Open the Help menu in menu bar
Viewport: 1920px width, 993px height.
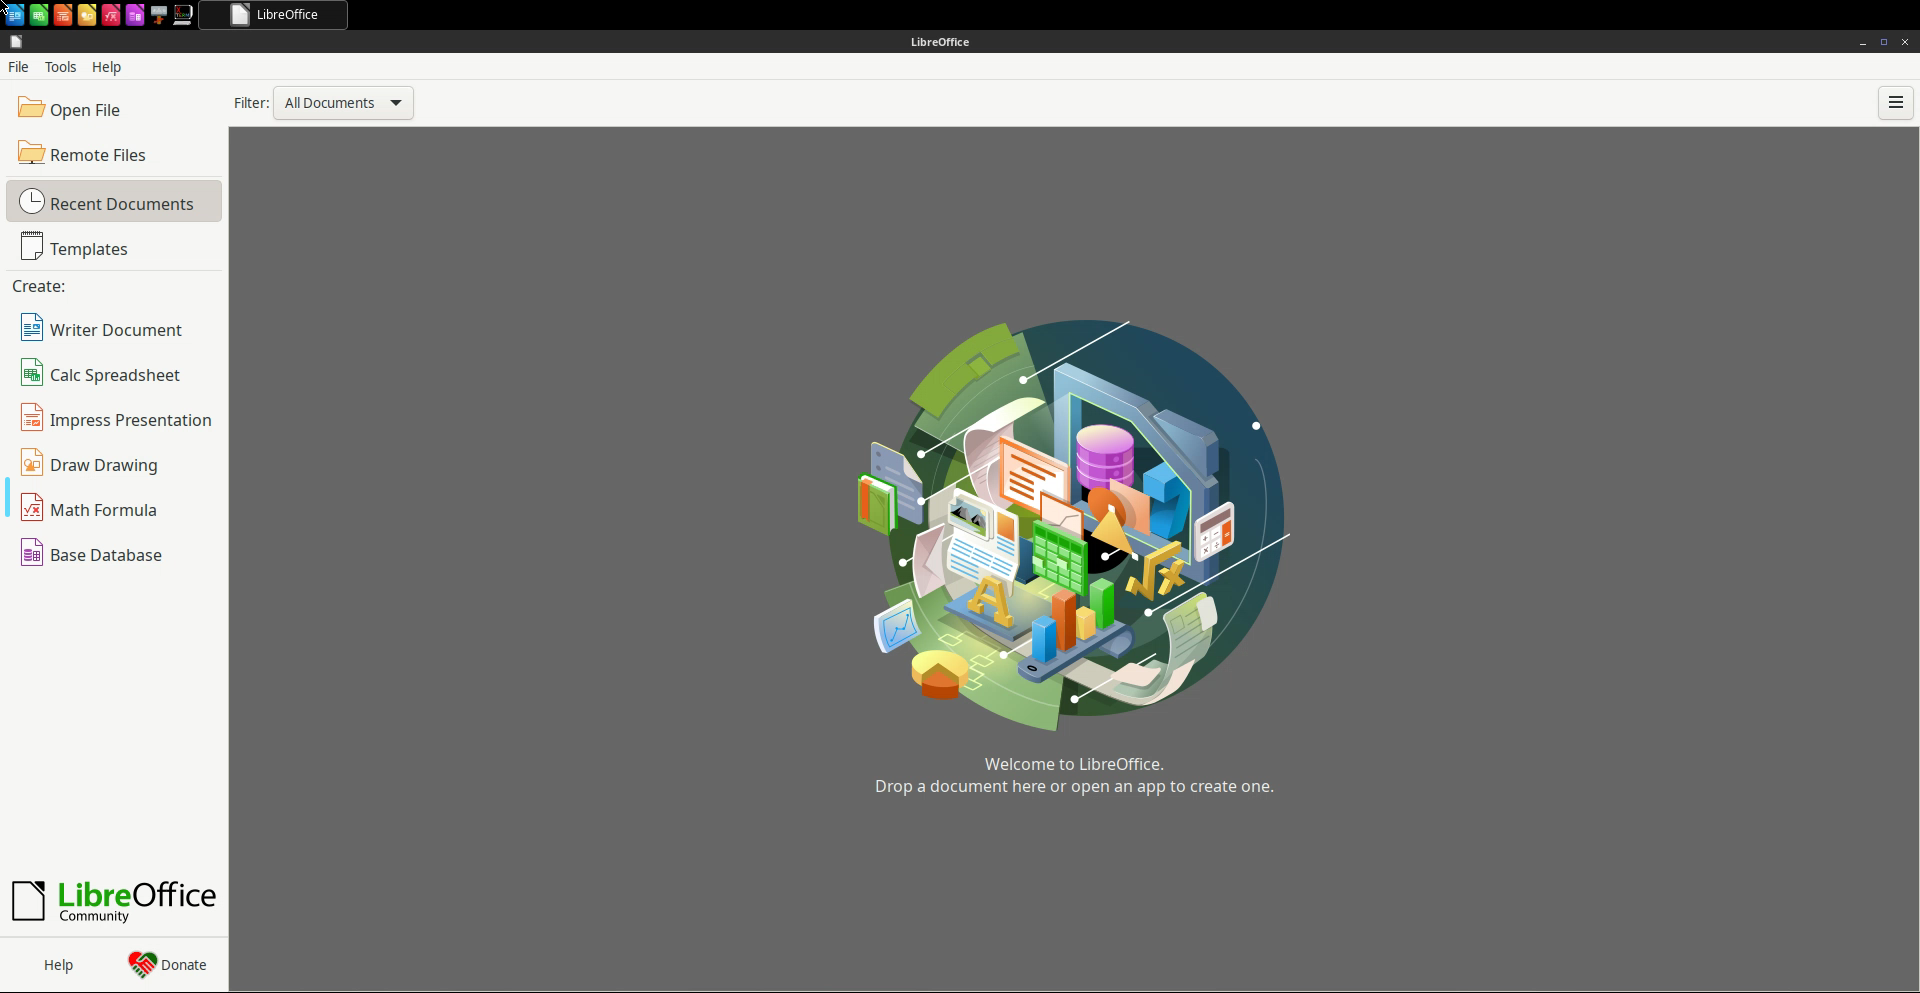pyautogui.click(x=106, y=67)
